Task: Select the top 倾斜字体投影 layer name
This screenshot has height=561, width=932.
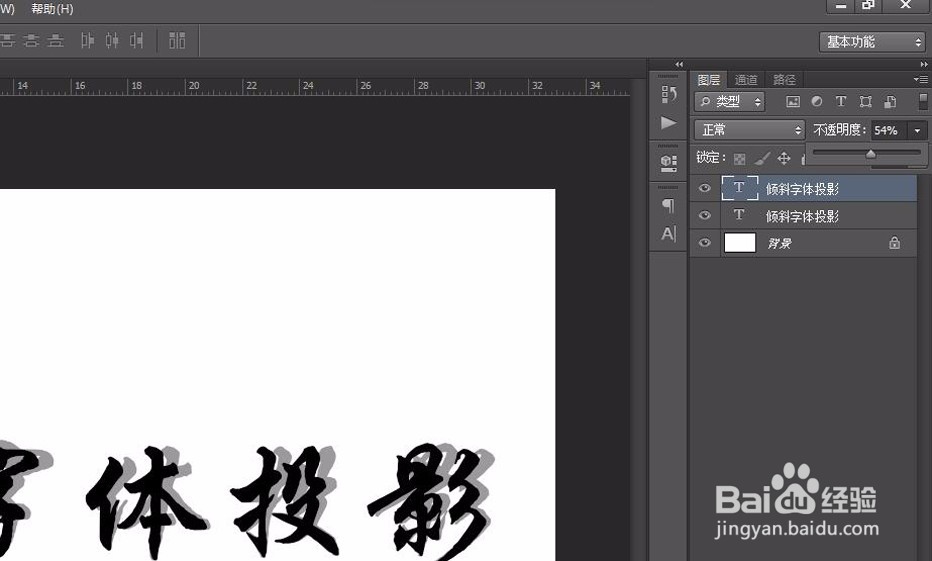Action: 802,190
